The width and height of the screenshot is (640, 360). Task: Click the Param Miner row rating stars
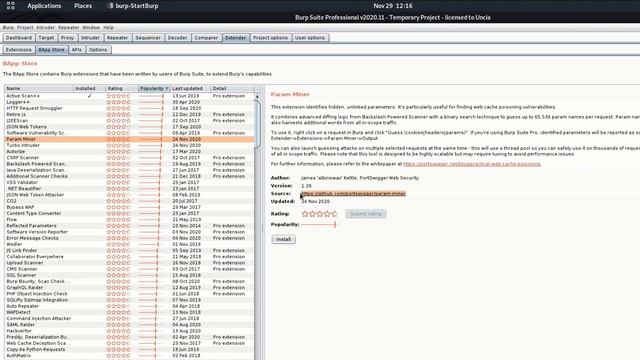pos(118,139)
